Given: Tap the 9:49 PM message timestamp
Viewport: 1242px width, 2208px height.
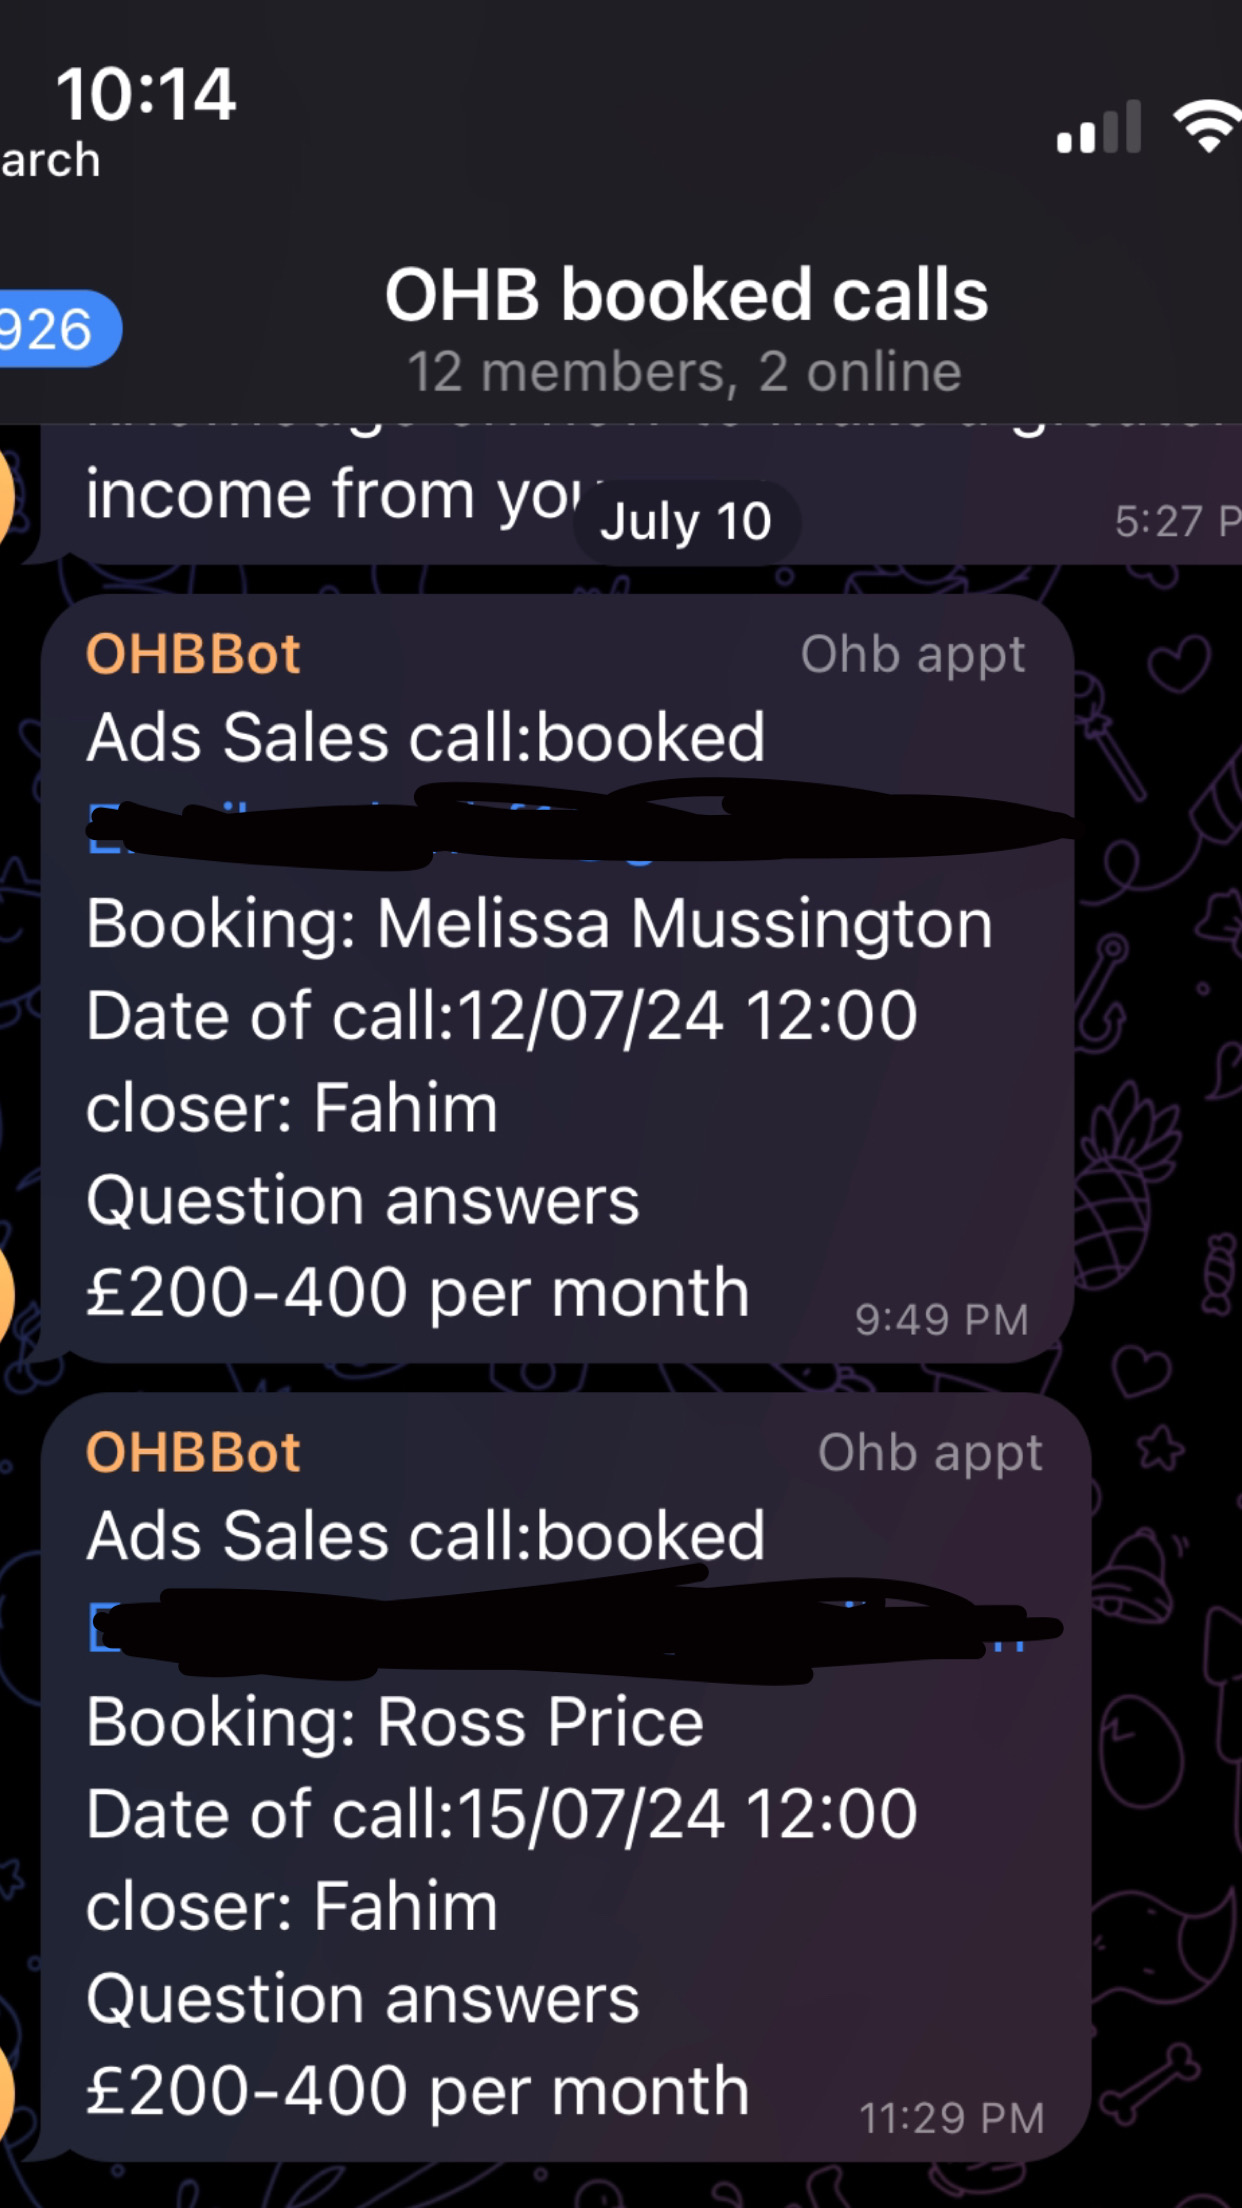Looking at the screenshot, I should [941, 1320].
